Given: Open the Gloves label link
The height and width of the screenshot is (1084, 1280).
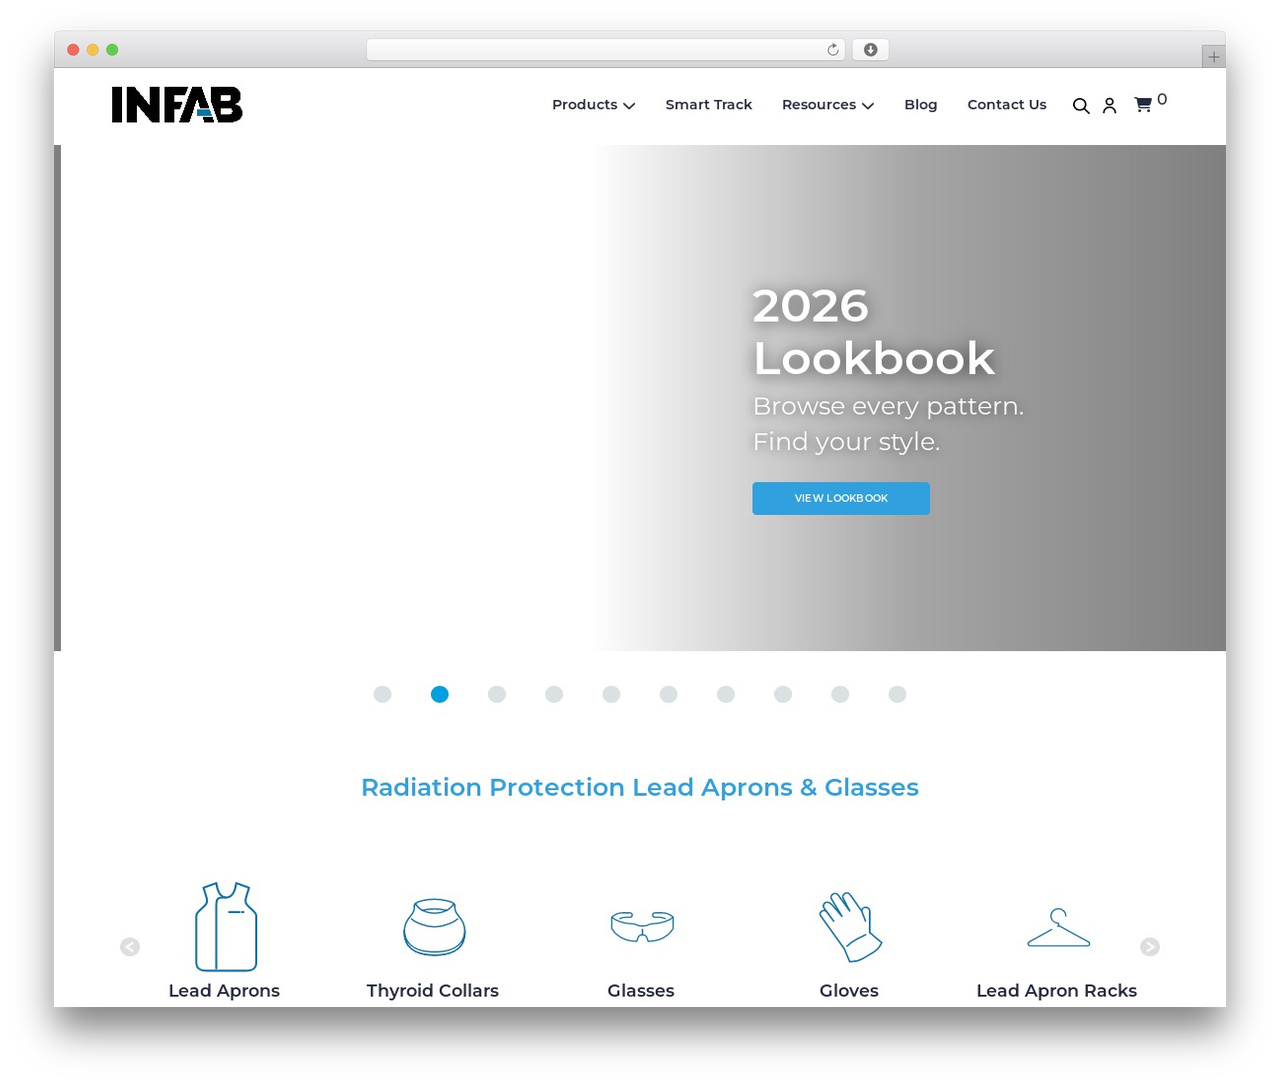Looking at the screenshot, I should [x=849, y=991].
